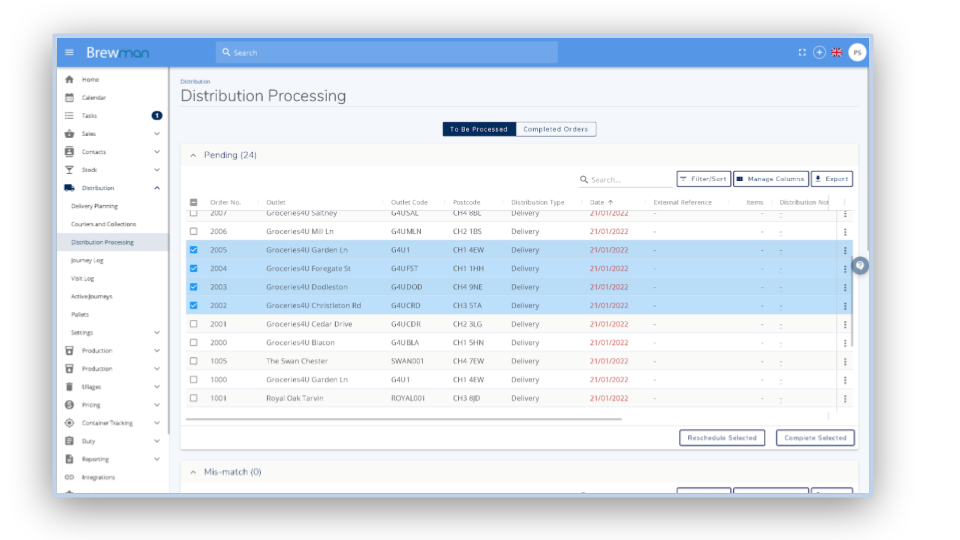
Task: Click the UK flag language icon
Action: 837,53
